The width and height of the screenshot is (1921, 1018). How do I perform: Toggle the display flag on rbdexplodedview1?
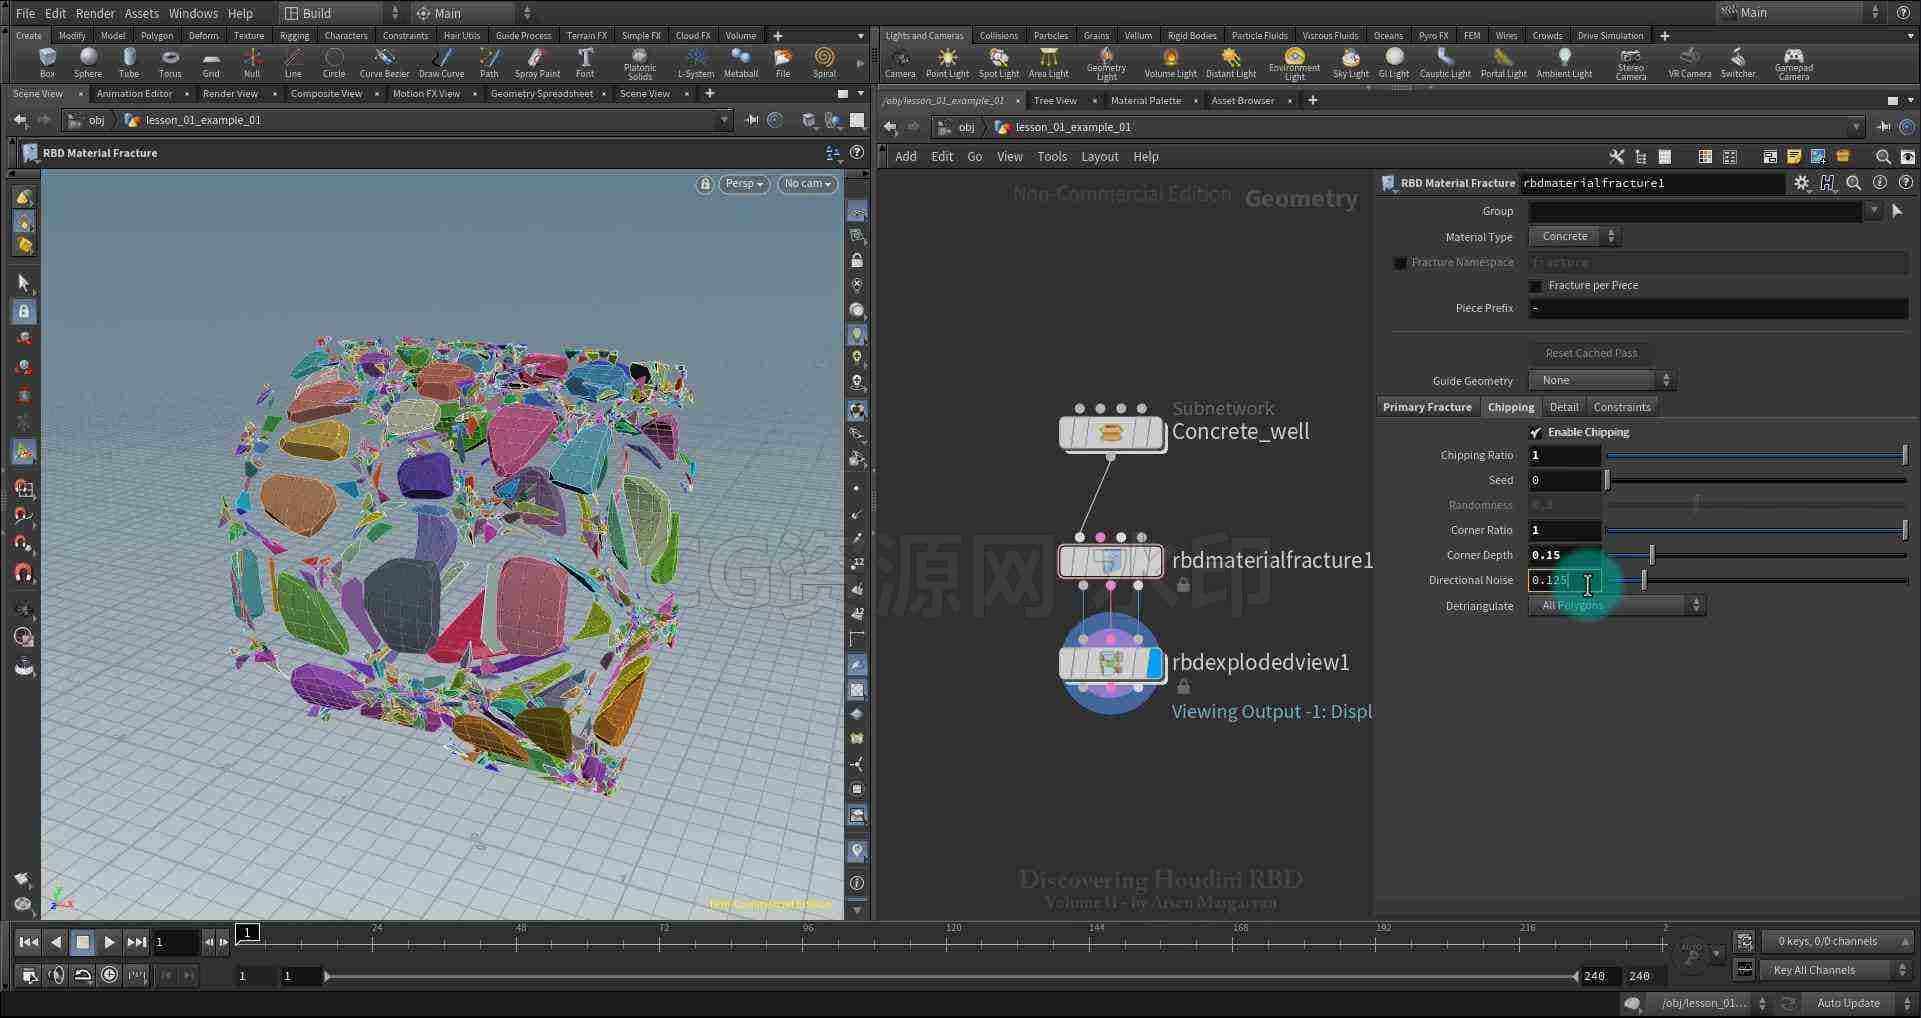click(1154, 663)
